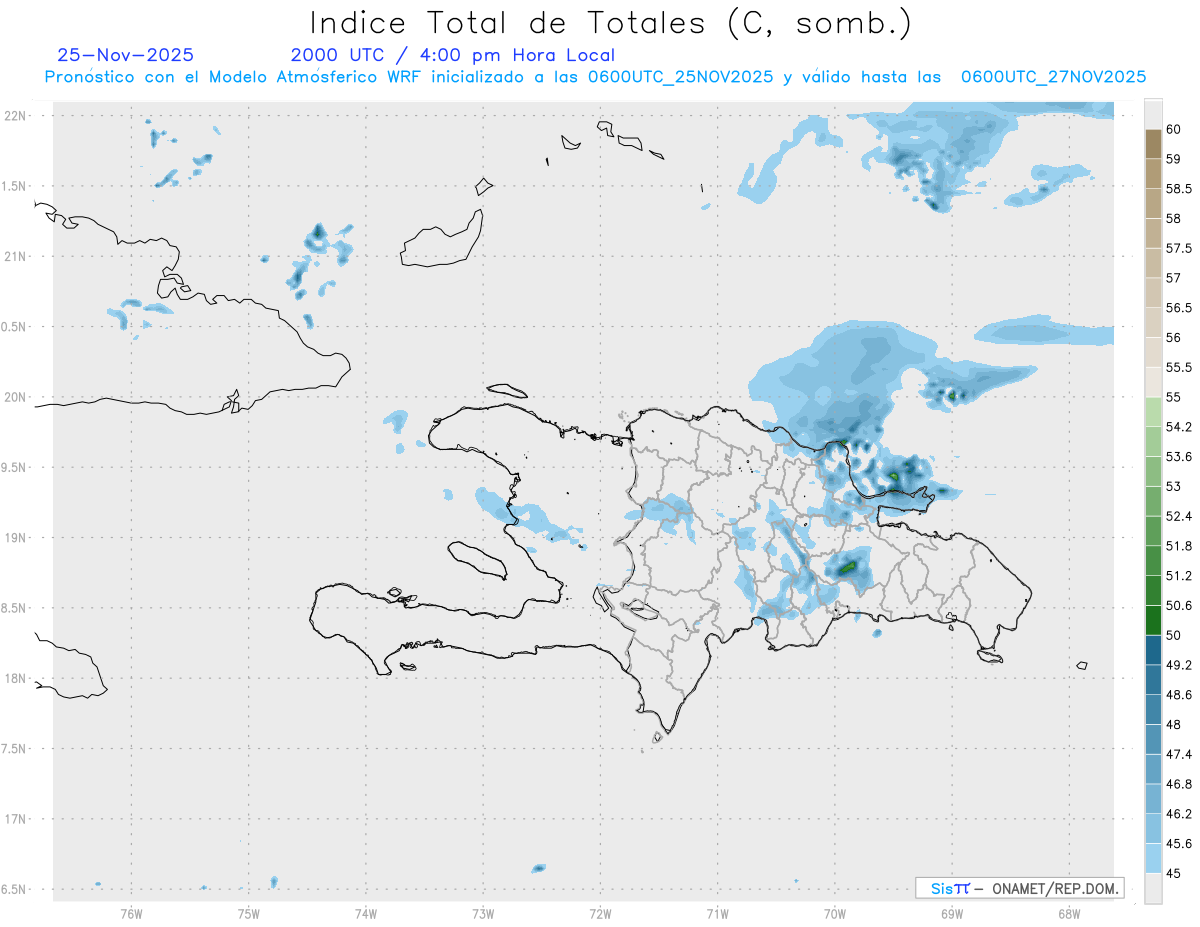Click the "21N" latitude label

[16, 257]
